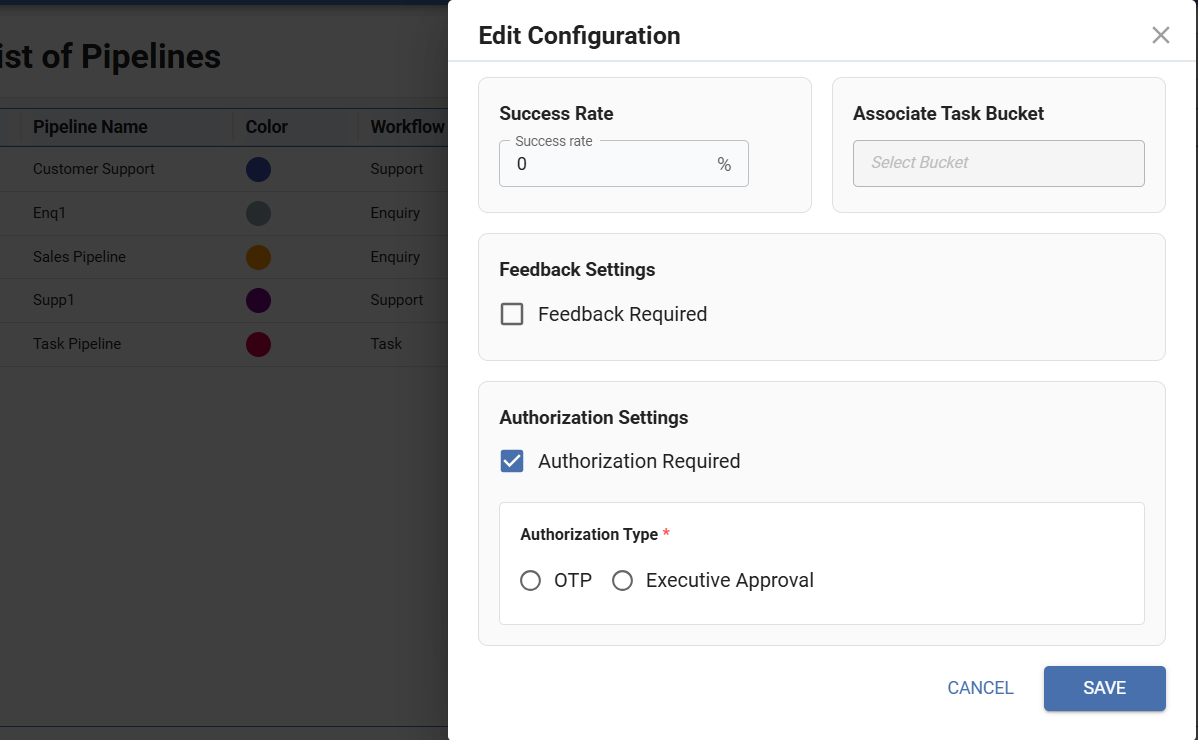Focus the Success rate input field
Screen dimensions: 1198x740
tap(623, 163)
